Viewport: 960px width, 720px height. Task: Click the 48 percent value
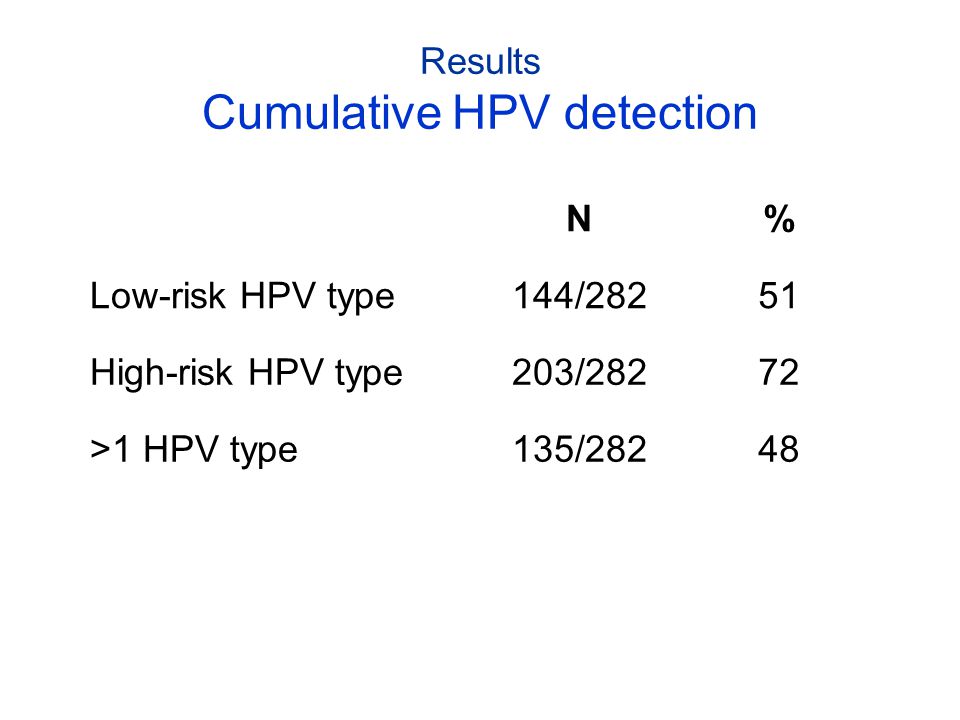pyautogui.click(x=778, y=449)
